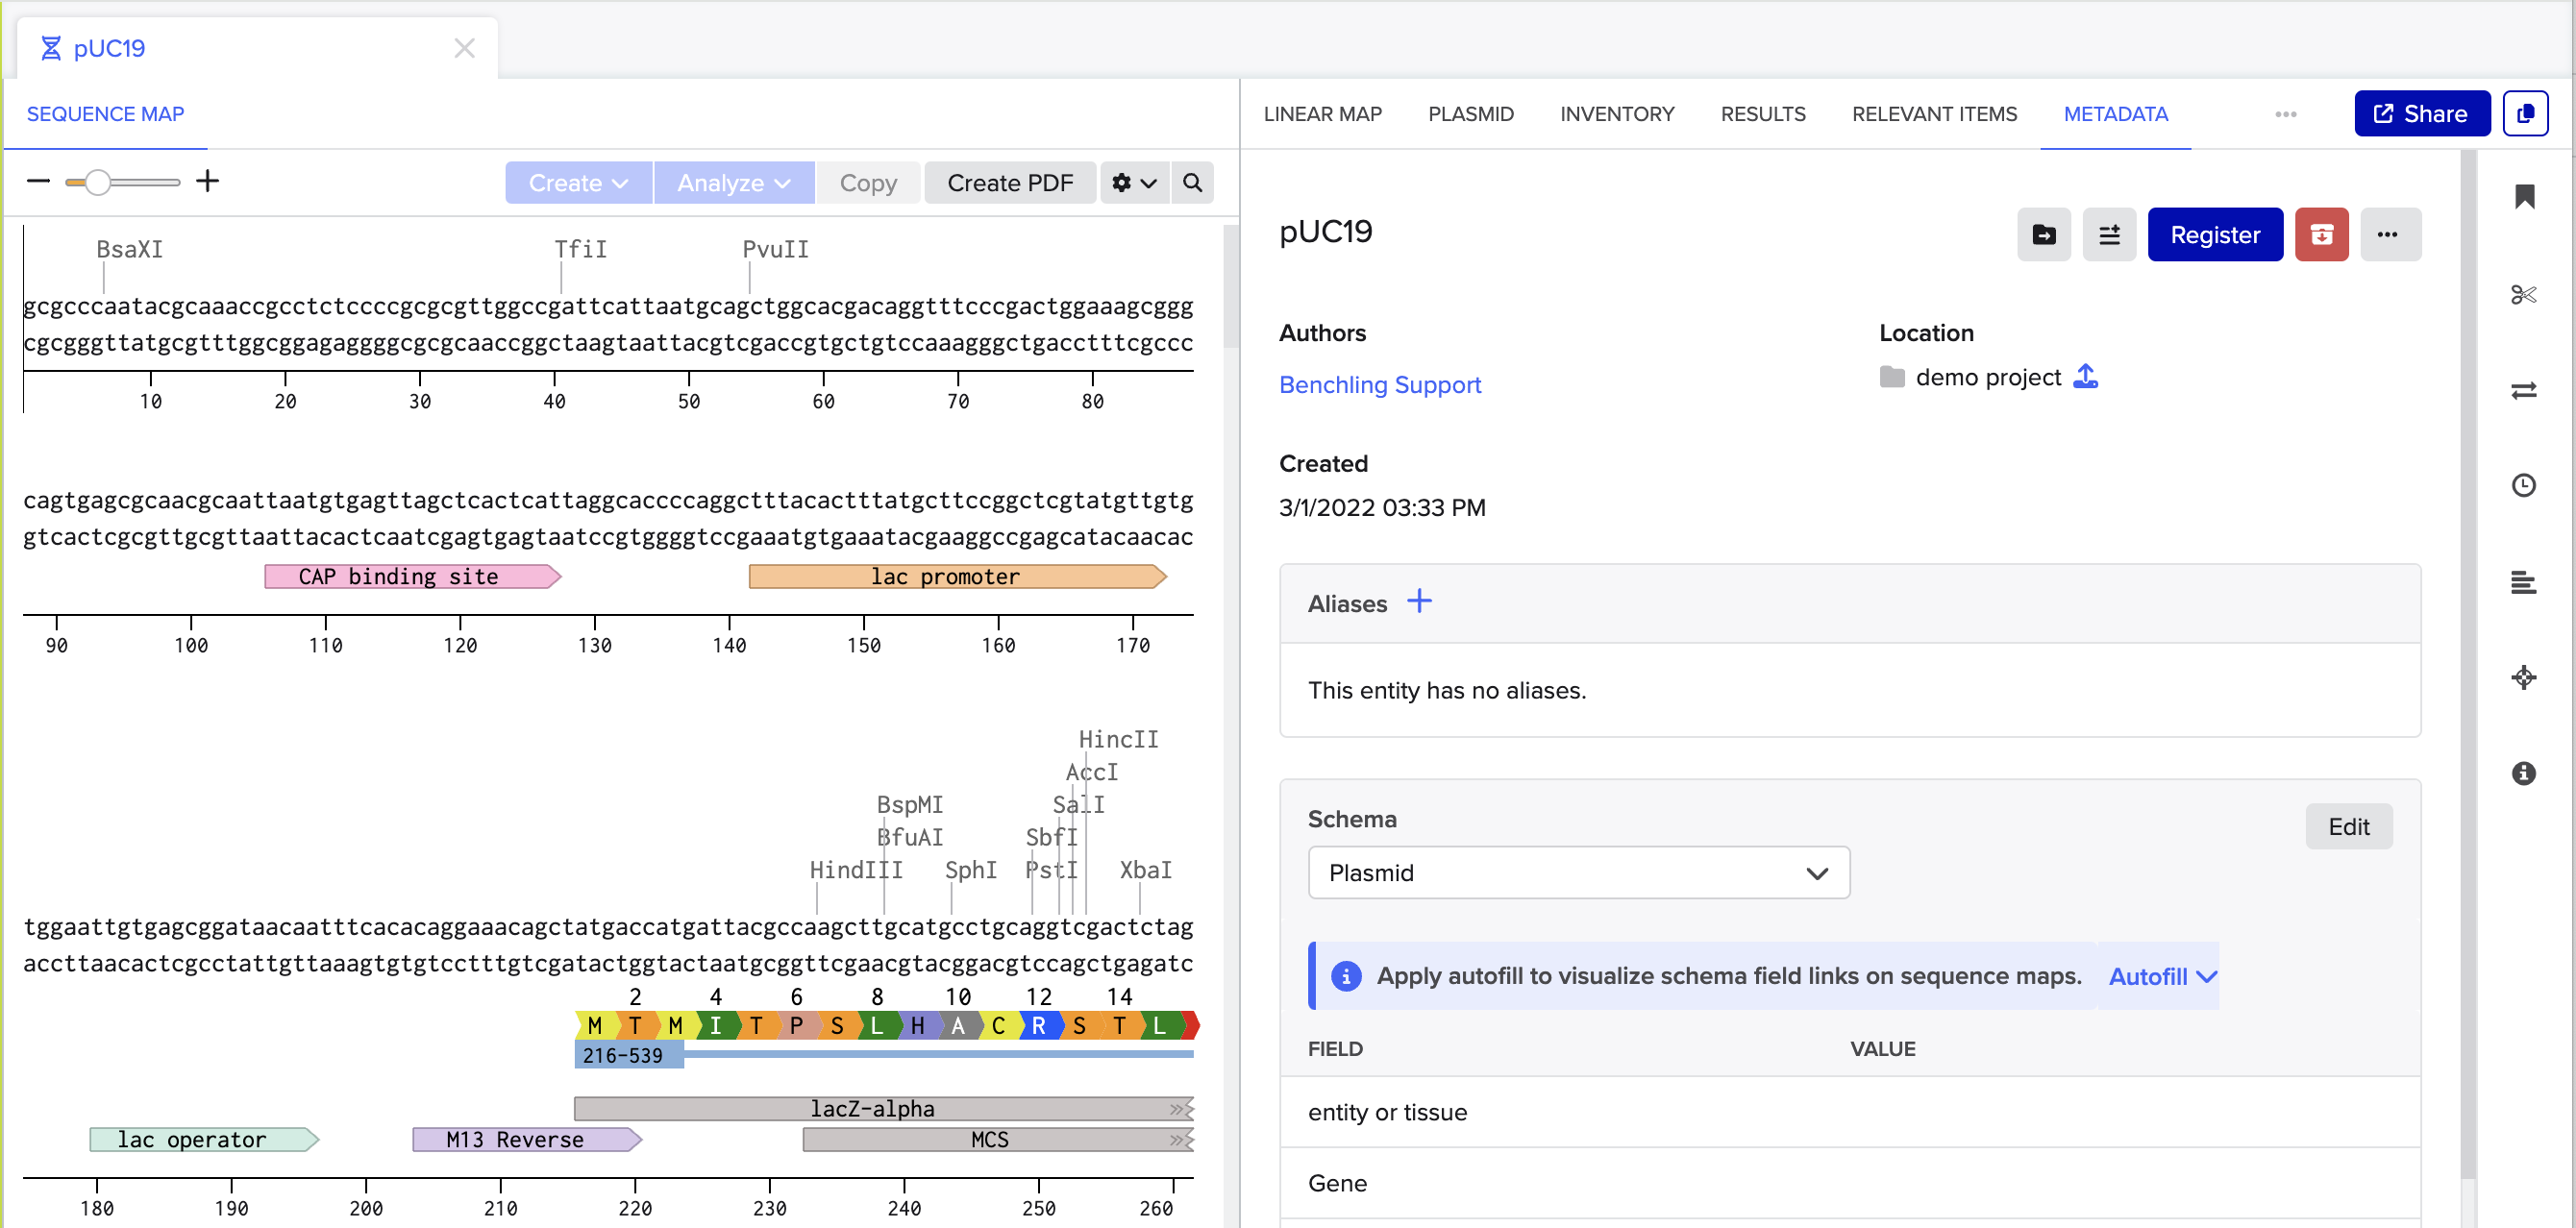The image size is (2576, 1228).
Task: Open the arrows primers sidebar icon
Action: 2523,390
